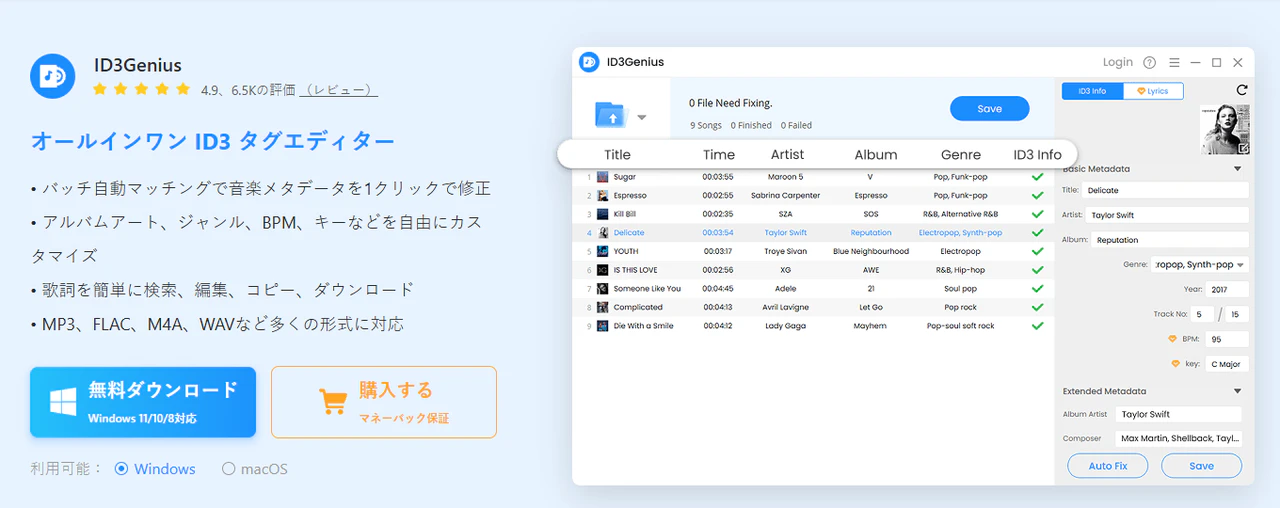Select the song row titled Someone Like You
1280x508 pixels.
pyautogui.click(x=815, y=288)
